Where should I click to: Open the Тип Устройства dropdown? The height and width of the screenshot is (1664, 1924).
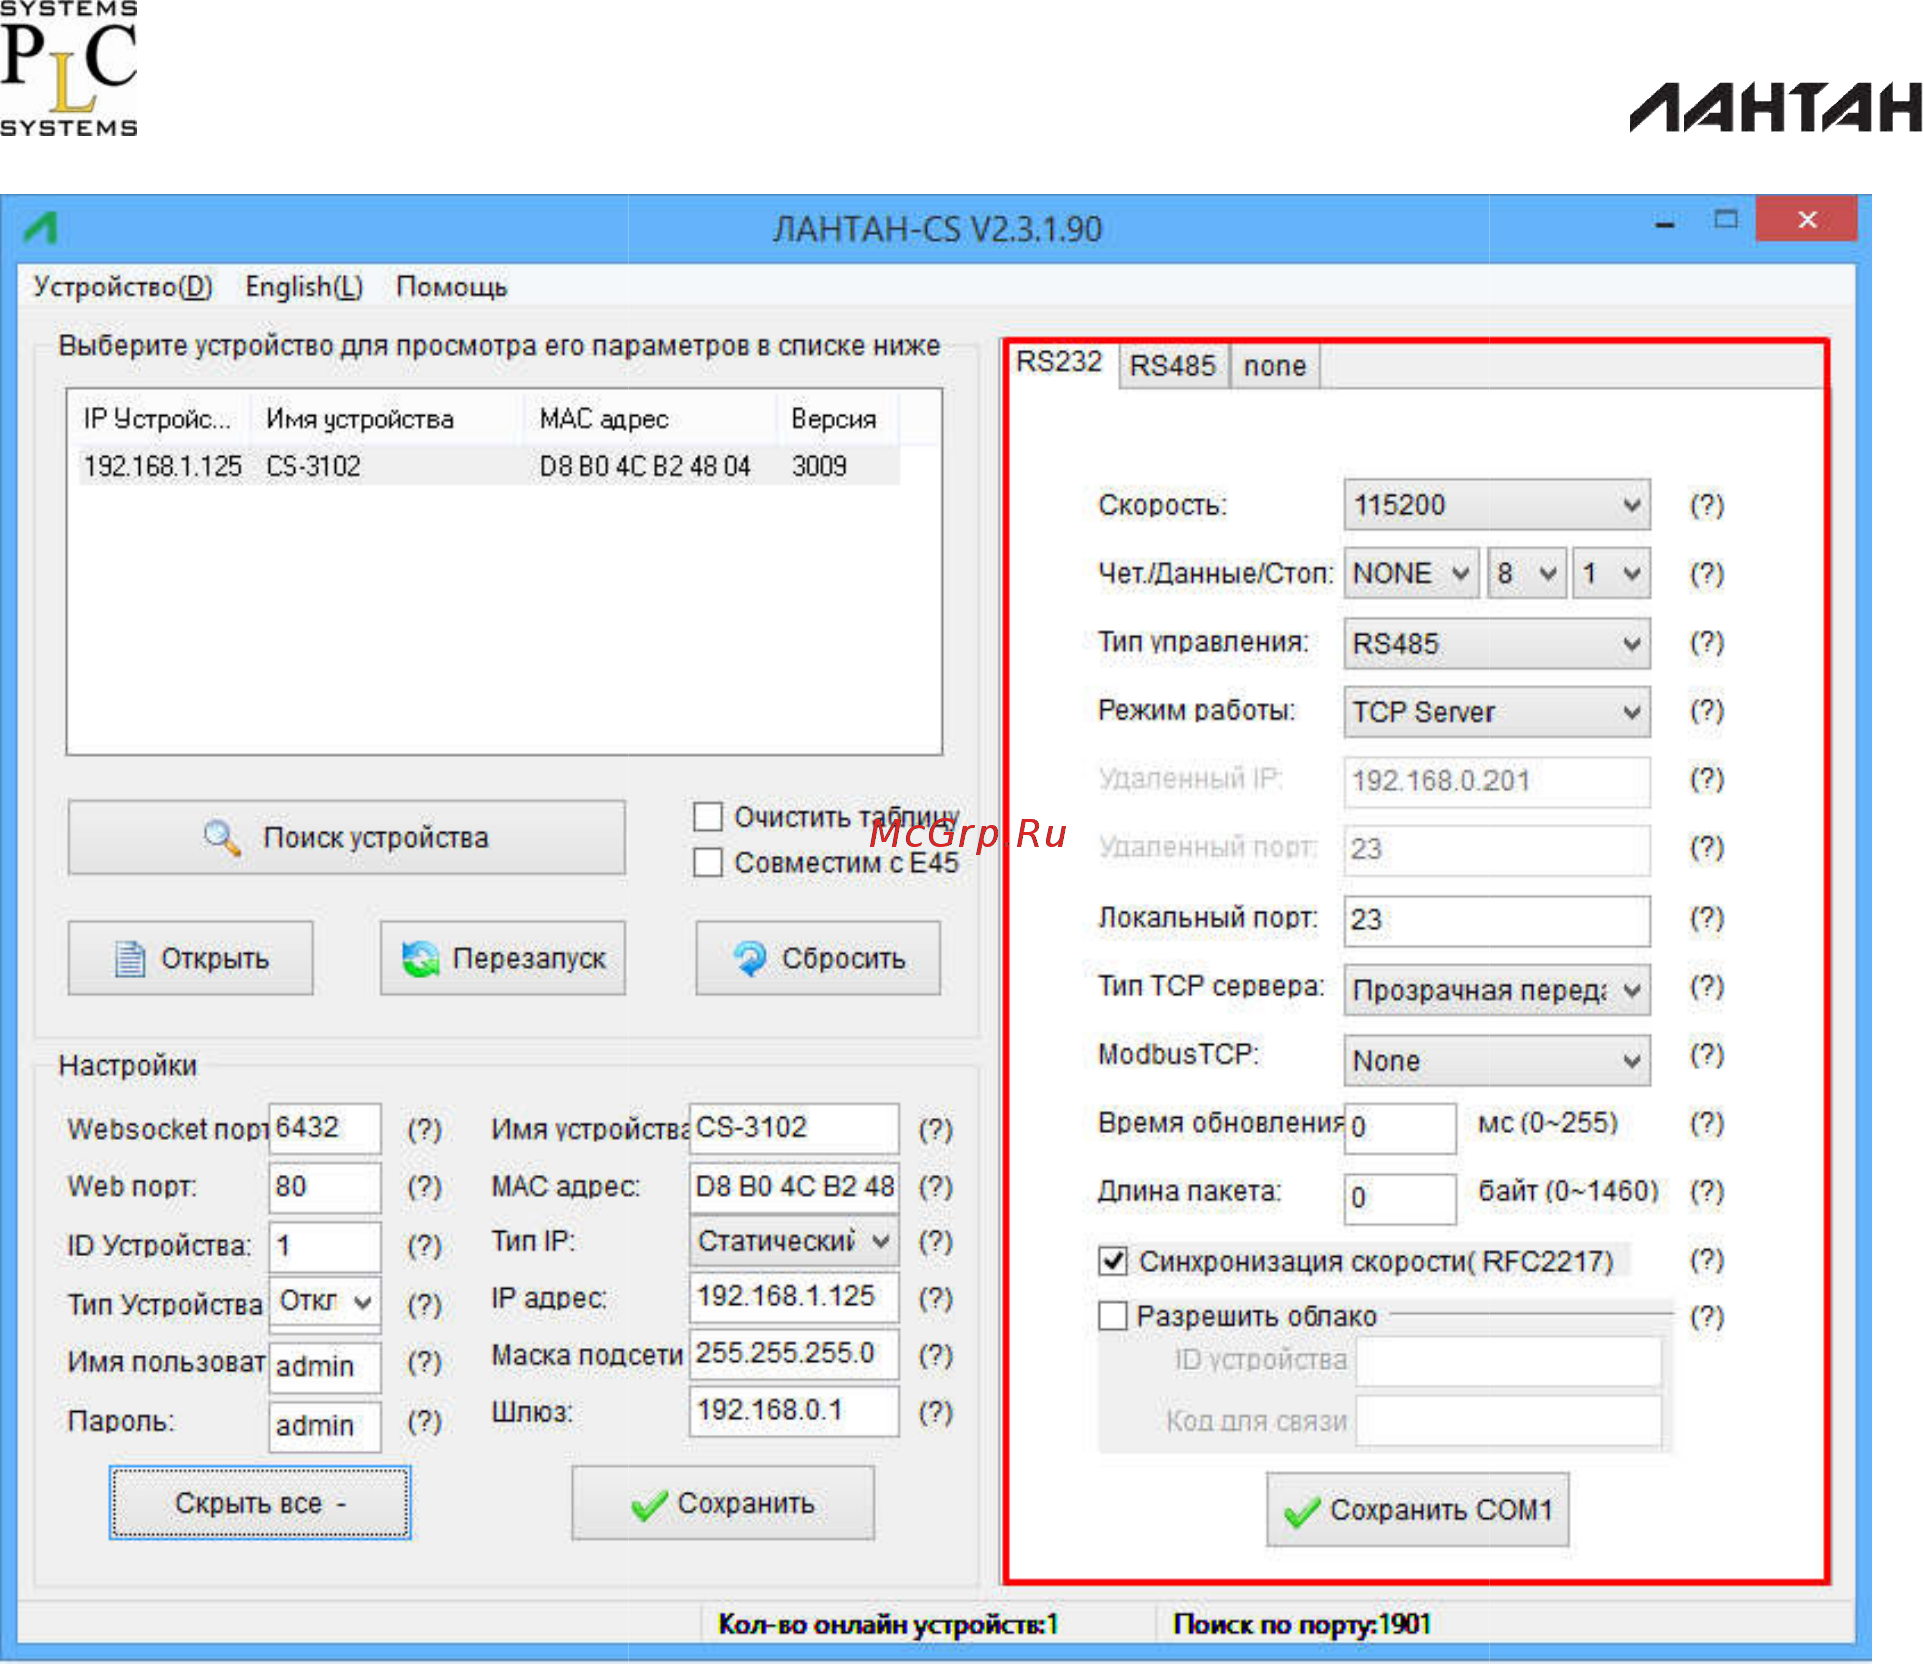[325, 1302]
